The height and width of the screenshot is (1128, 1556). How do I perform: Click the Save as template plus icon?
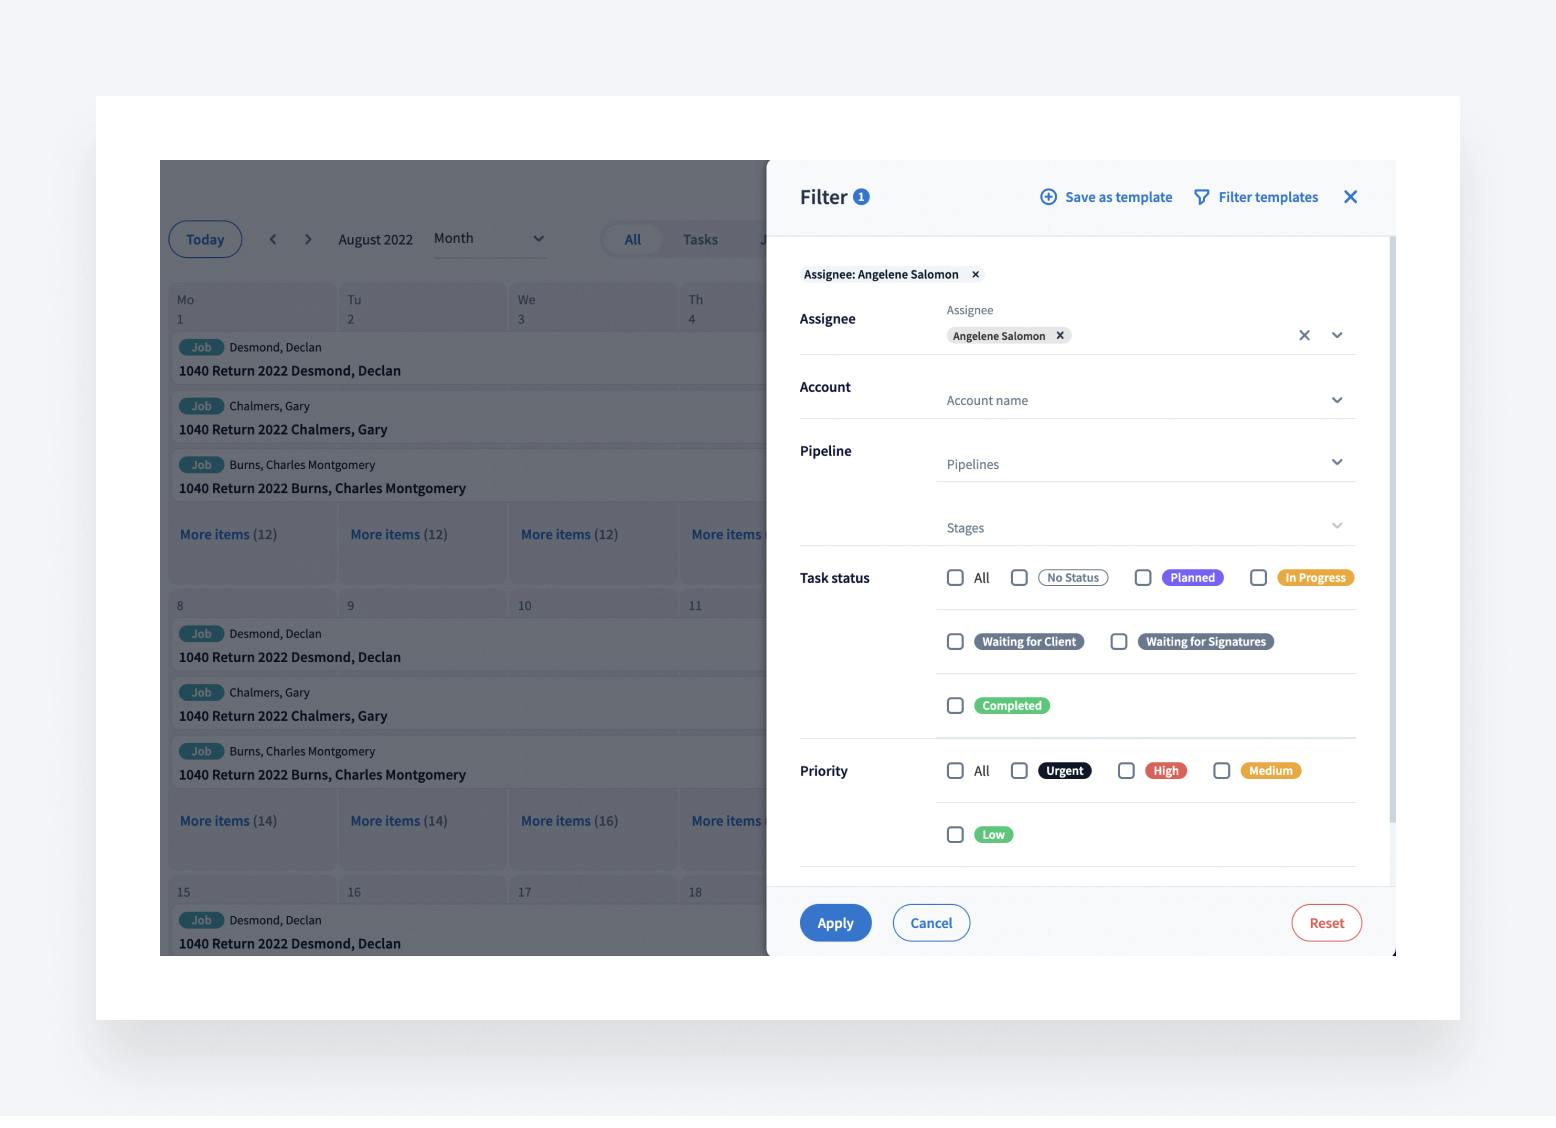click(1048, 197)
